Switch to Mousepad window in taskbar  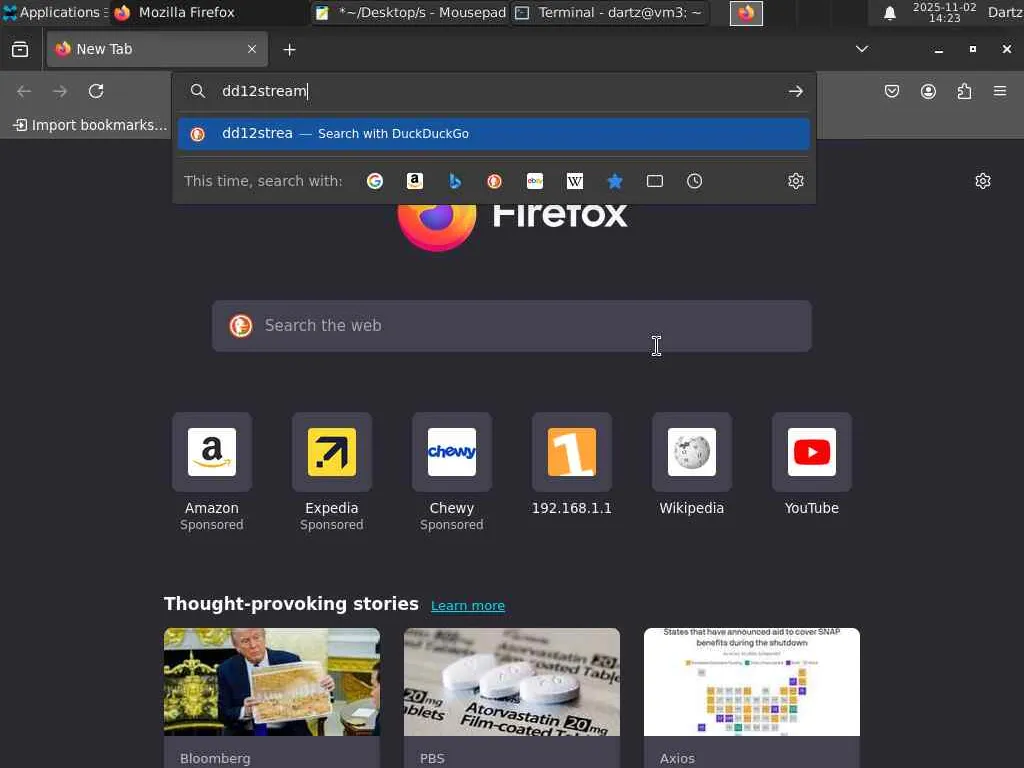click(410, 12)
